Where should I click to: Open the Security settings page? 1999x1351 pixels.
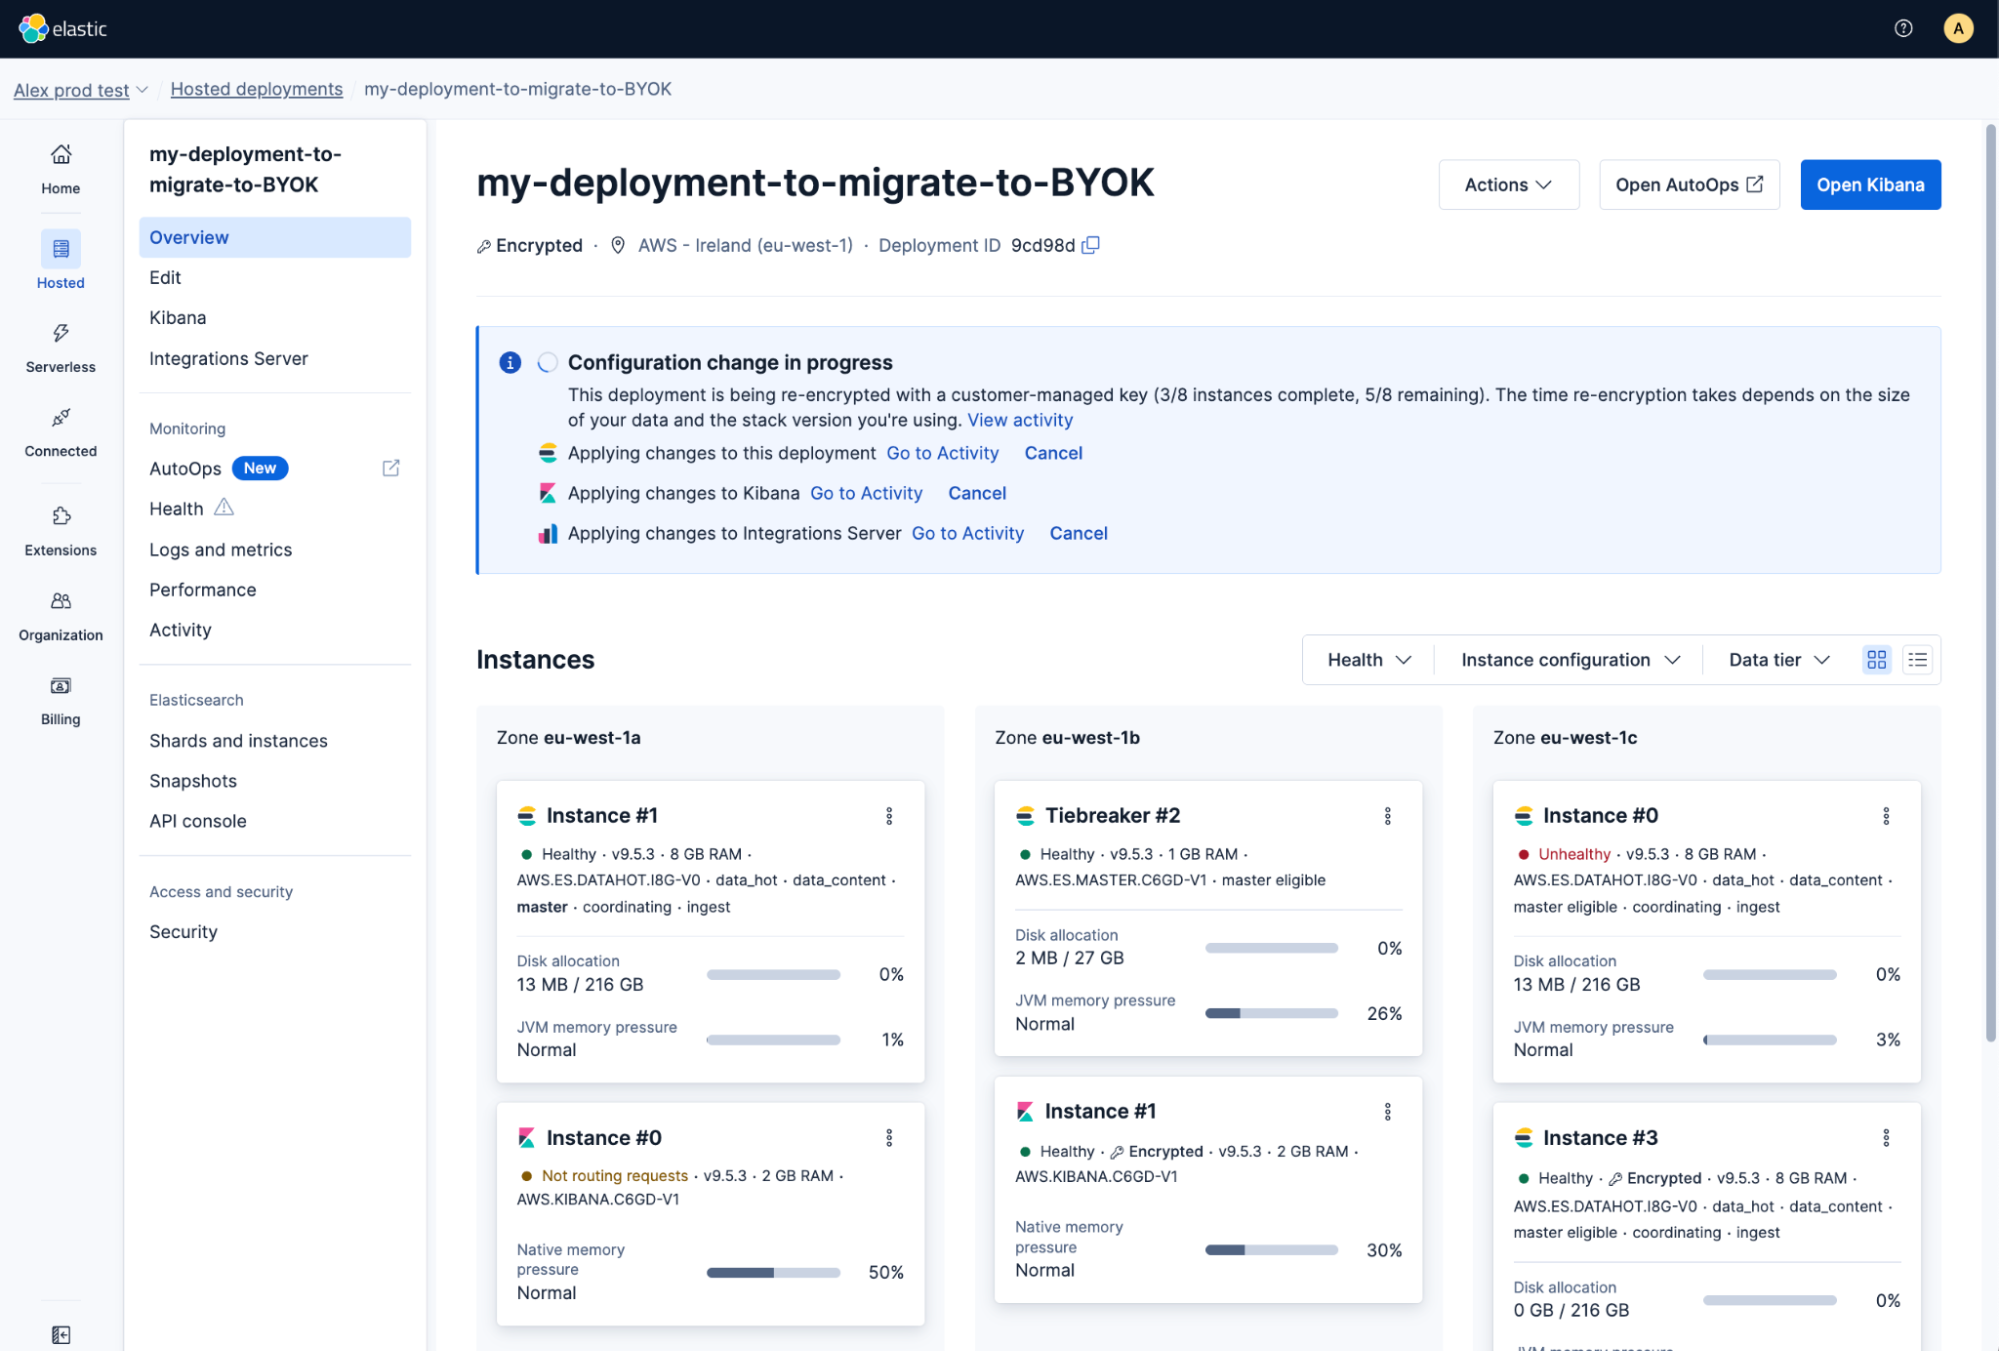click(x=183, y=932)
